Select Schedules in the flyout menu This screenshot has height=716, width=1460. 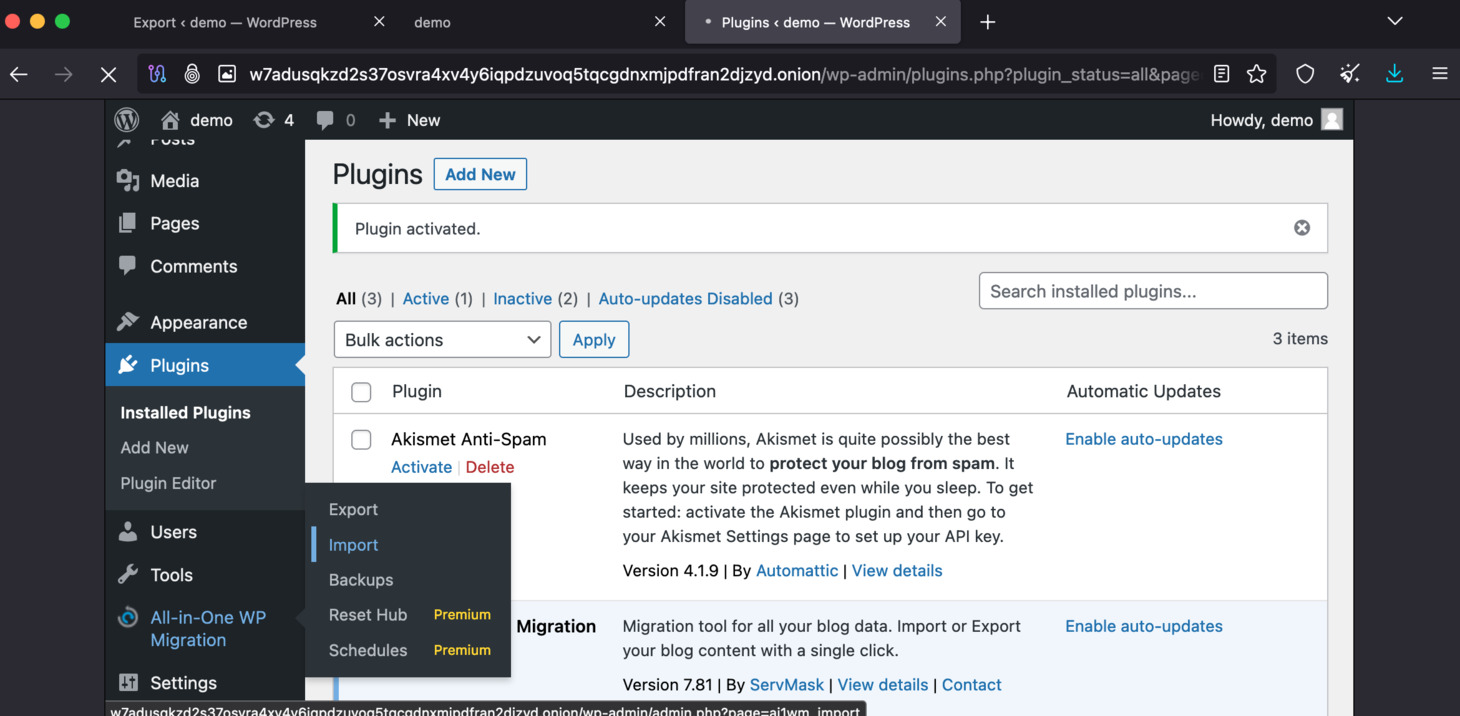(368, 650)
